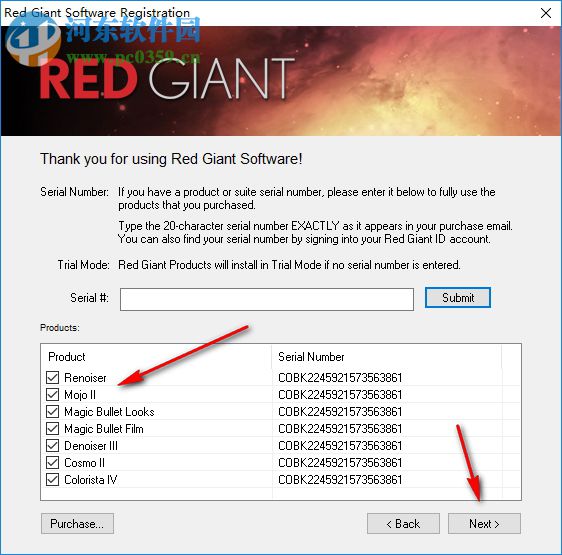Disable the Denoiser III checkbox
Image resolution: width=562 pixels, height=555 pixels.
(x=53, y=446)
